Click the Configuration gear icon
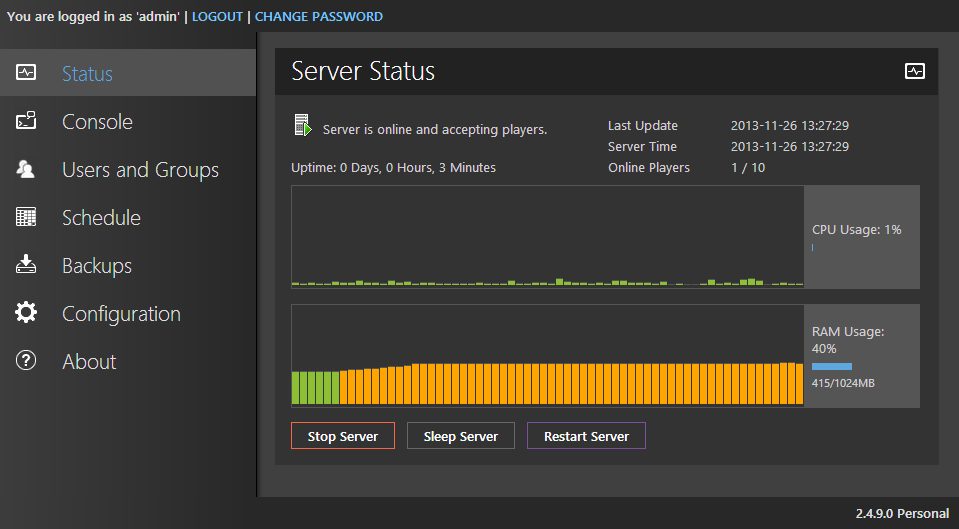The width and height of the screenshot is (959, 529). [26, 313]
